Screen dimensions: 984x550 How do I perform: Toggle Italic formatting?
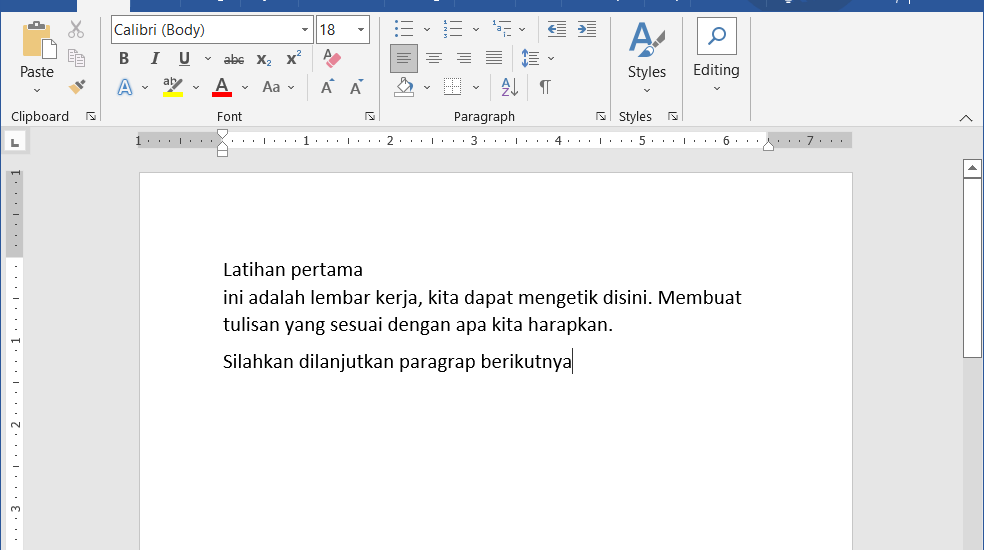[154, 58]
